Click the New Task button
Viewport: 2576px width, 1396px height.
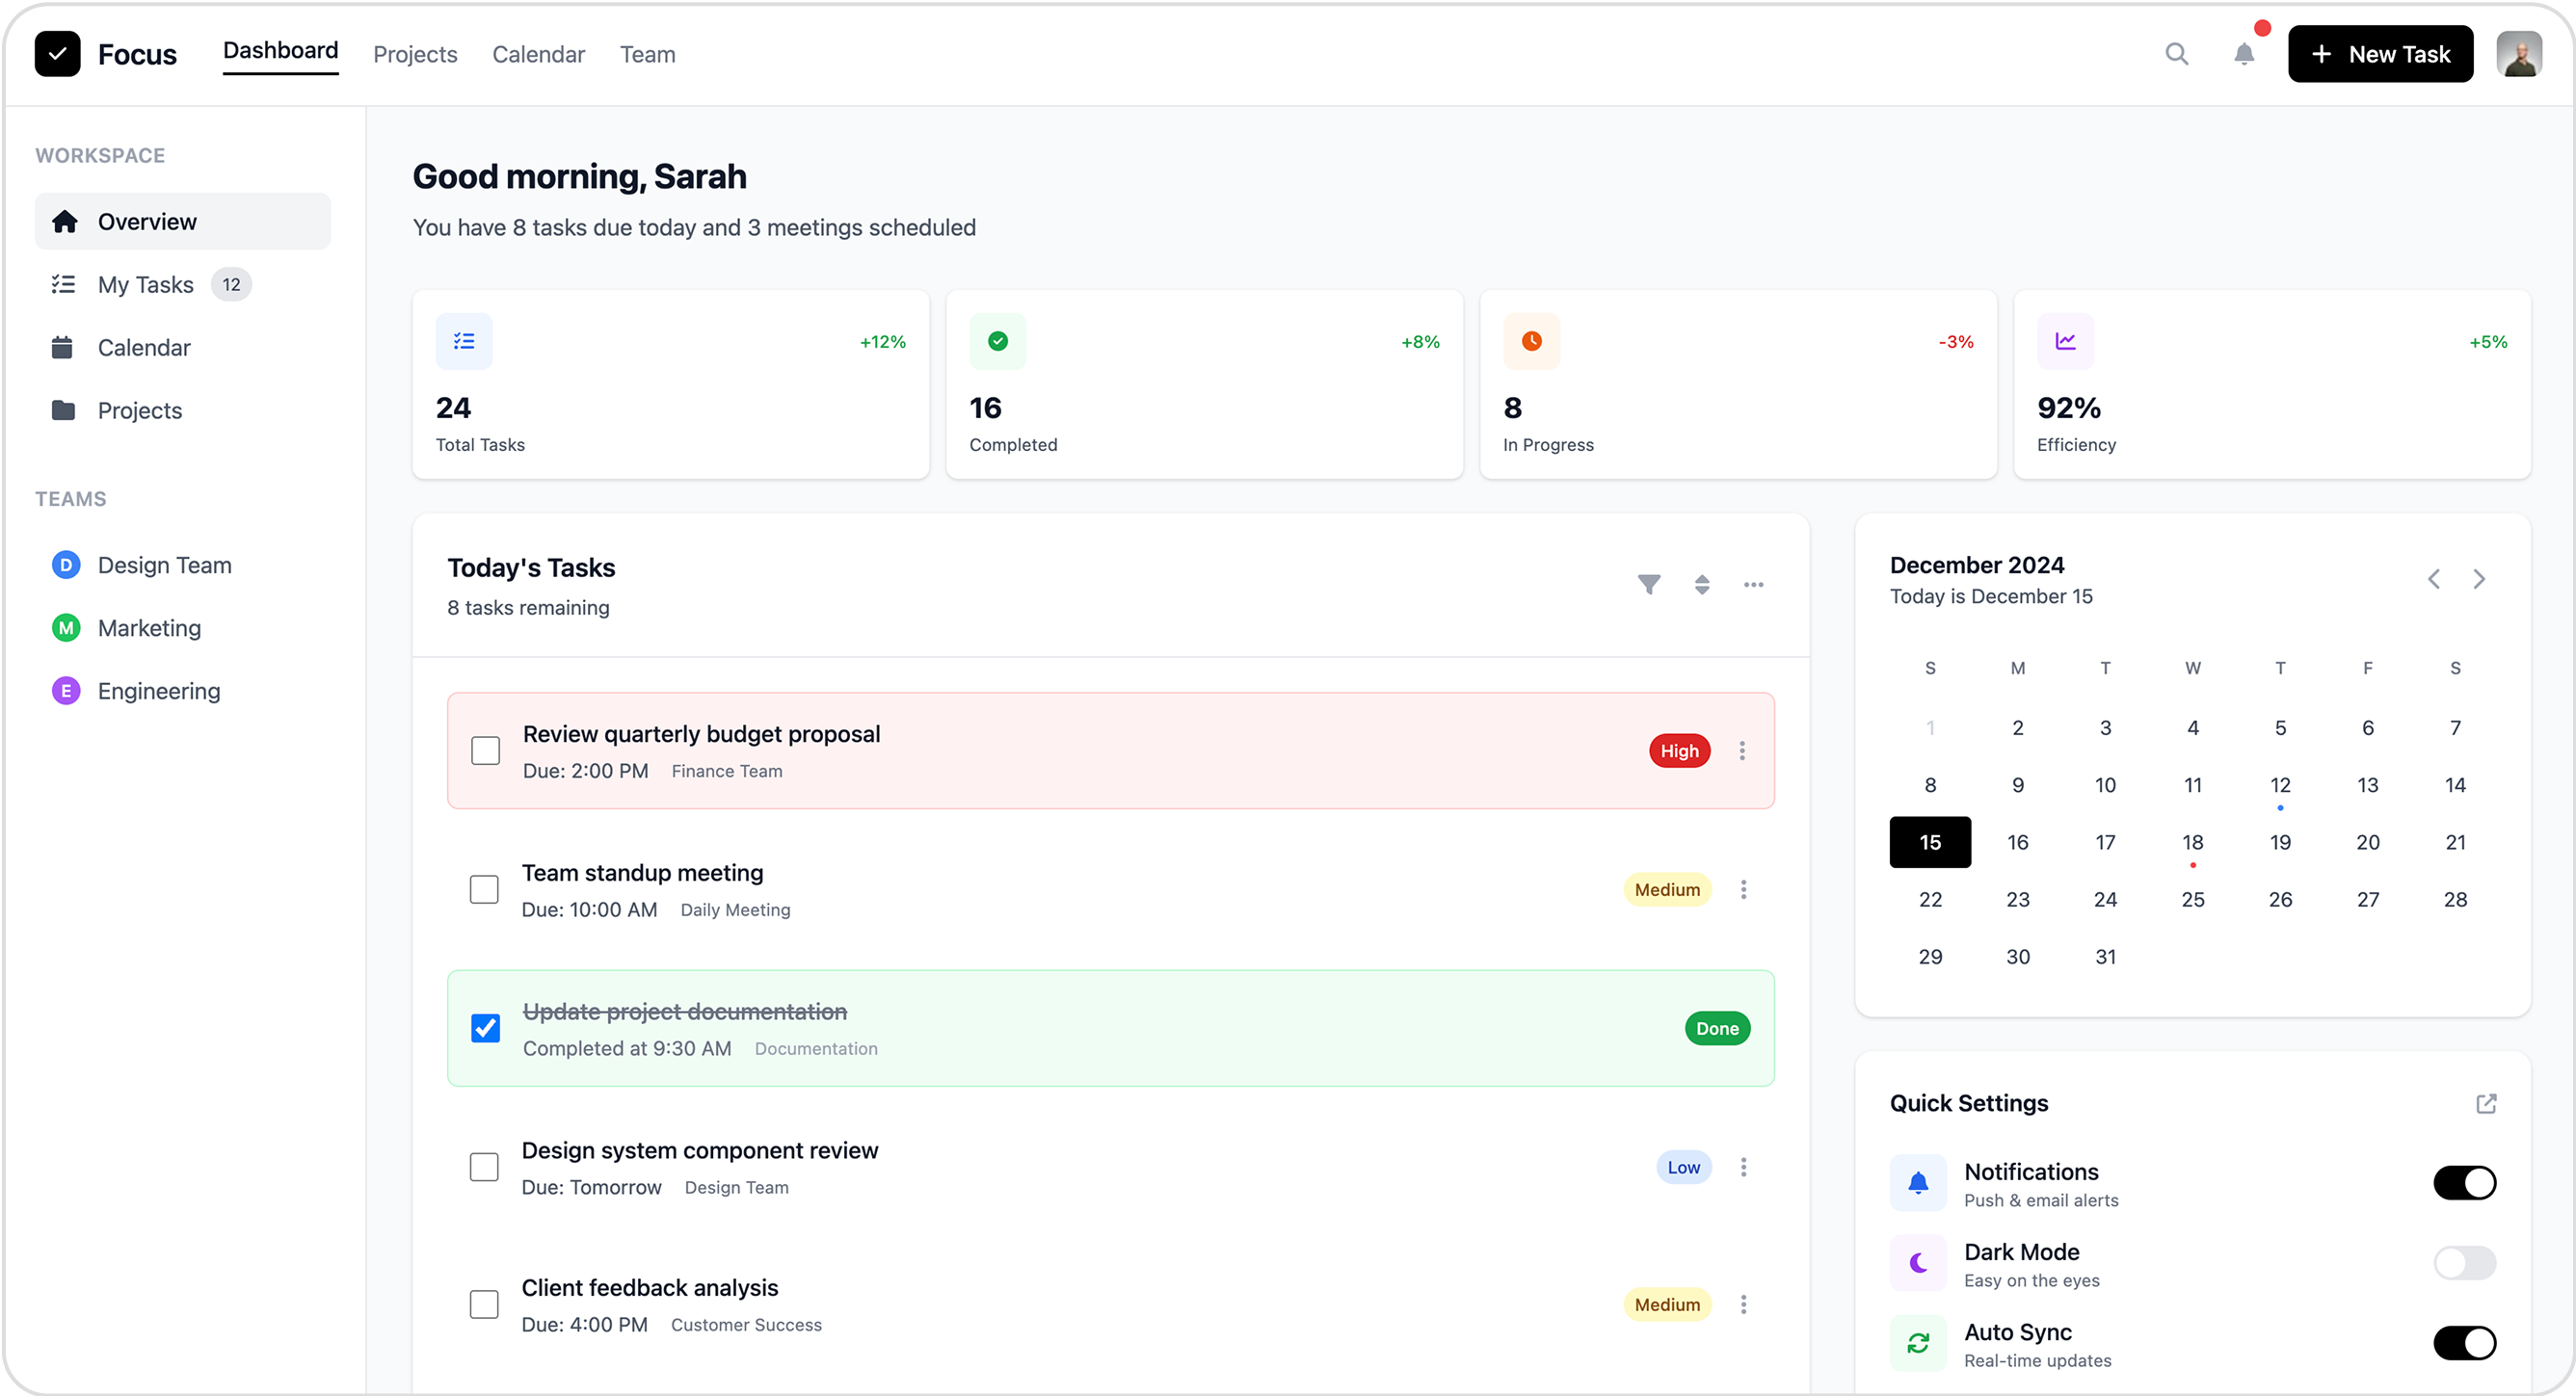point(2381,54)
